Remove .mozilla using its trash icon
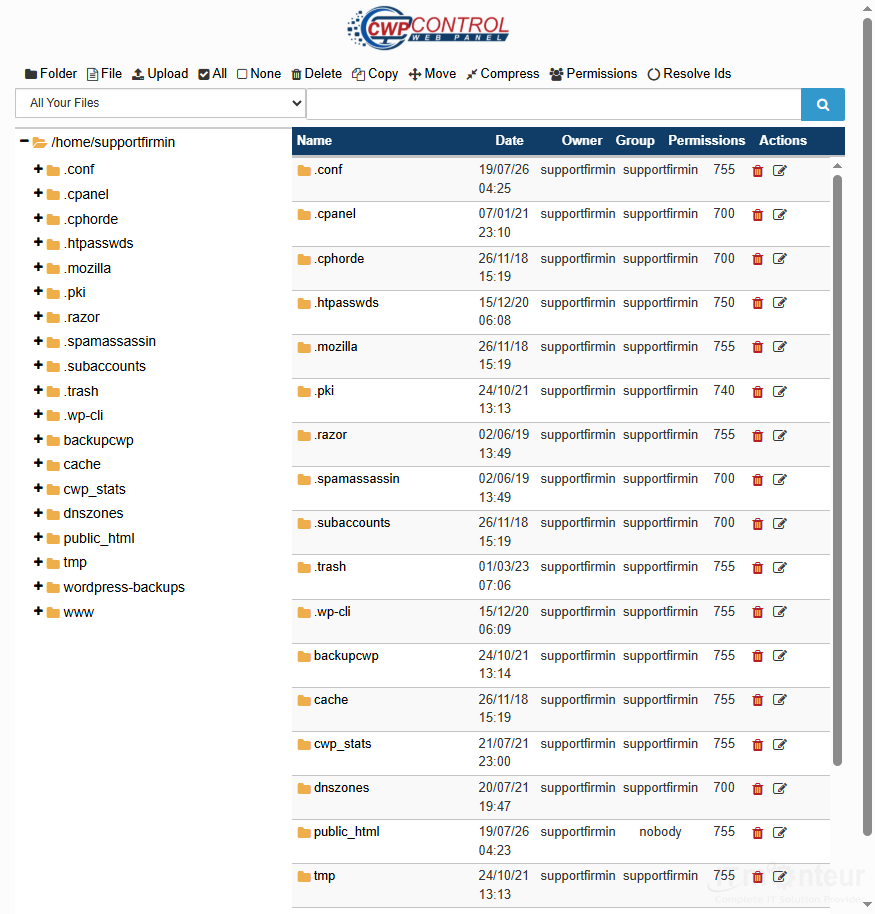875x914 pixels. click(x=757, y=347)
